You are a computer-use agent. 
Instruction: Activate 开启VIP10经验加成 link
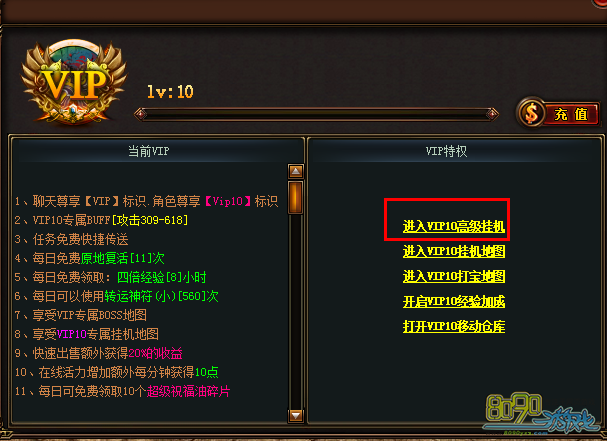(454, 302)
